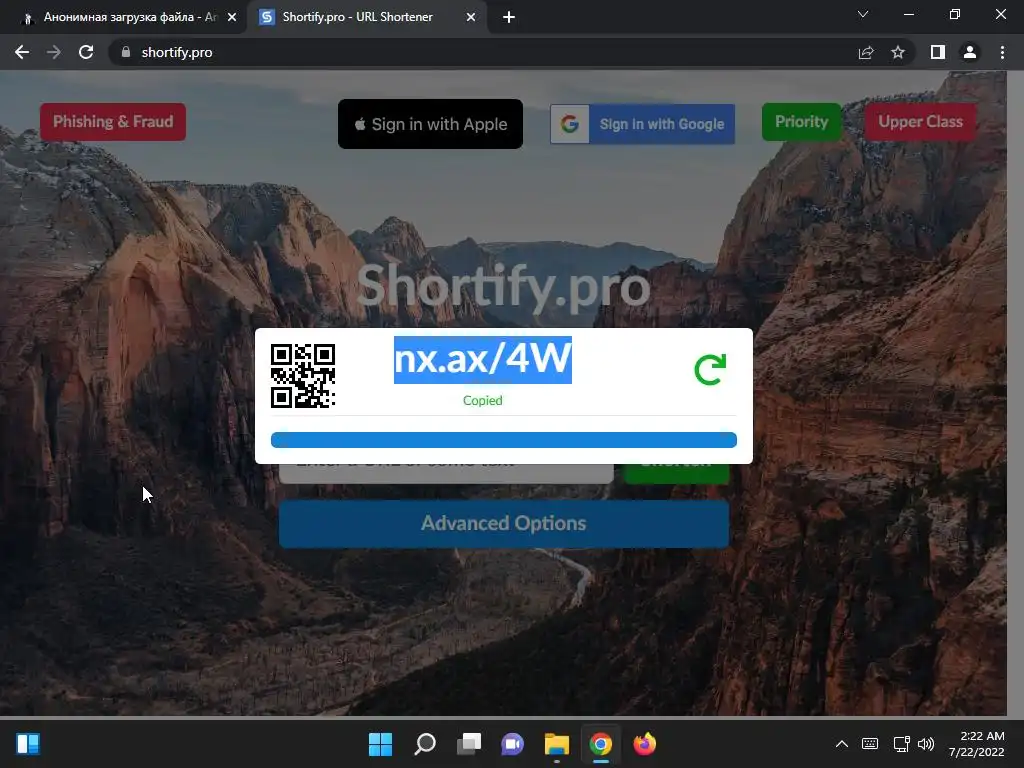Open network status tray icon
The width and height of the screenshot is (1024, 768).
tap(902, 744)
